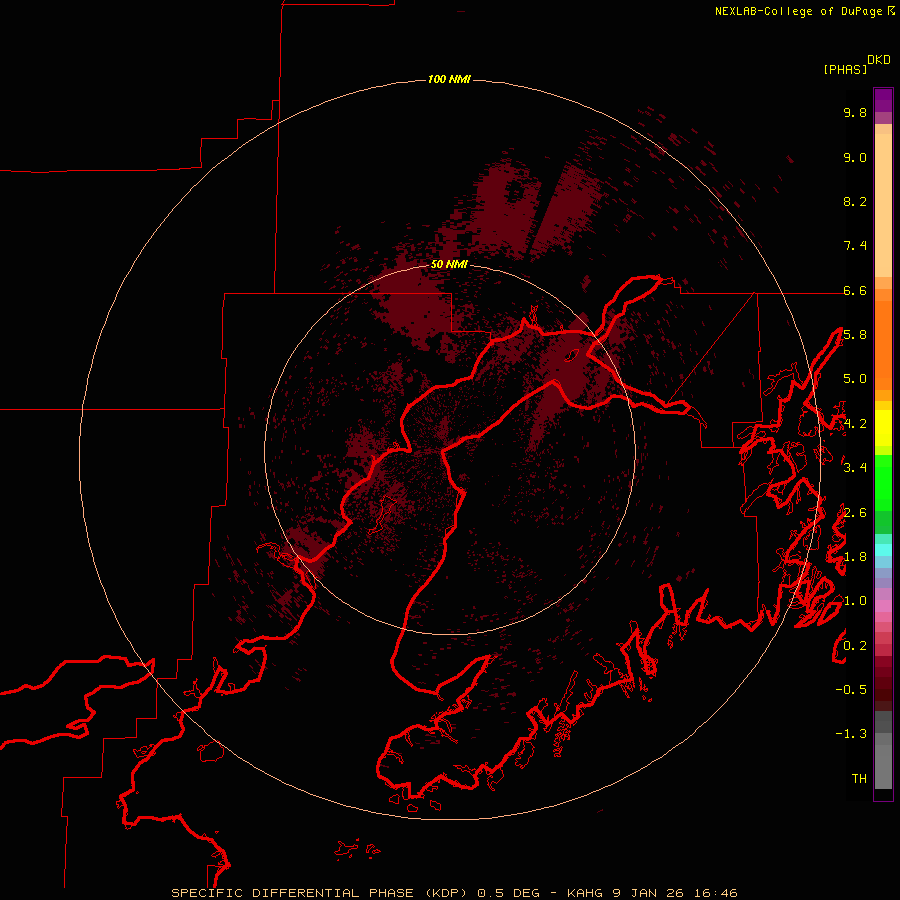Pick the light peach color bar segment

(x=883, y=205)
